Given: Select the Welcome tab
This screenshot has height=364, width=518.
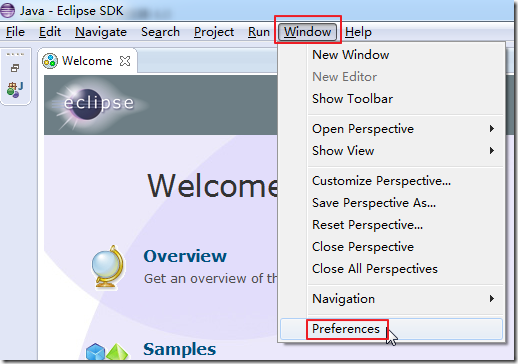Looking at the screenshot, I should tap(87, 61).
